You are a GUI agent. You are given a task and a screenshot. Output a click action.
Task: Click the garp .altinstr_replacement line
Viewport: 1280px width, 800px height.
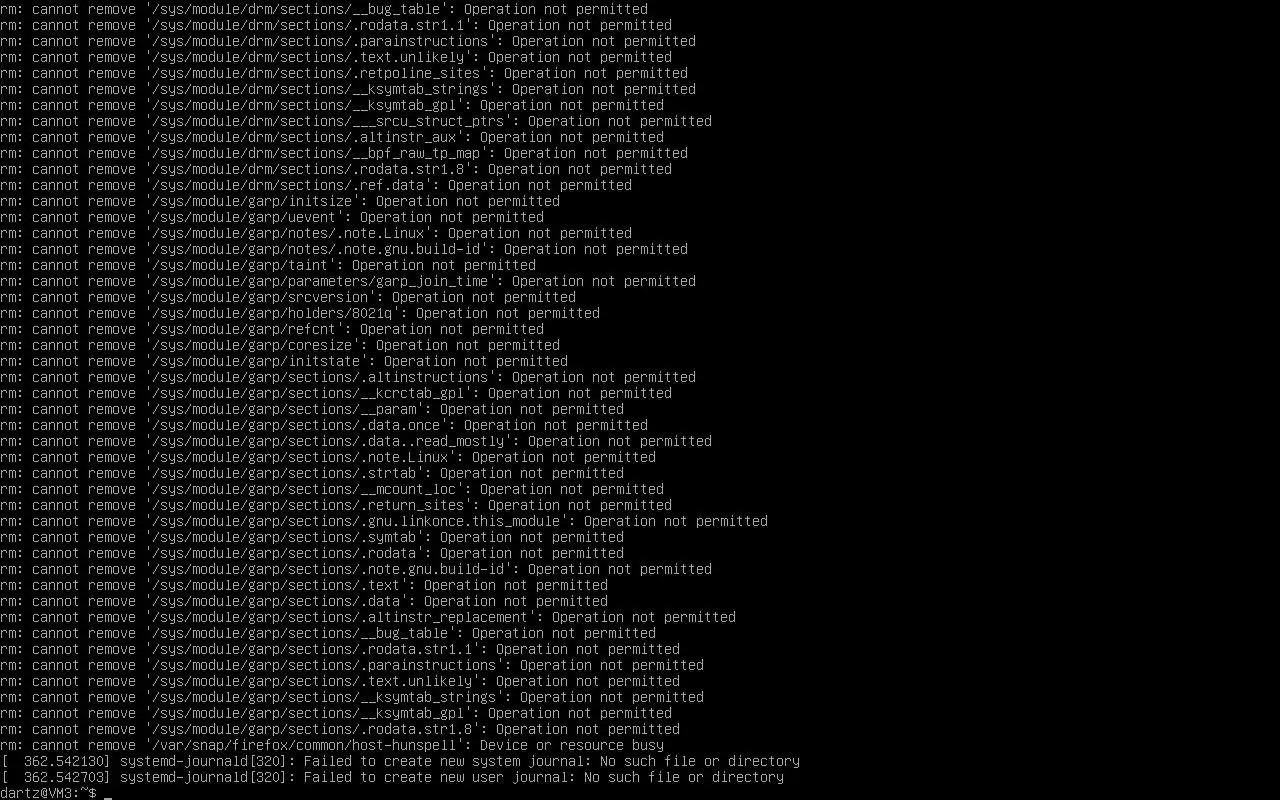pyautogui.click(x=368, y=617)
